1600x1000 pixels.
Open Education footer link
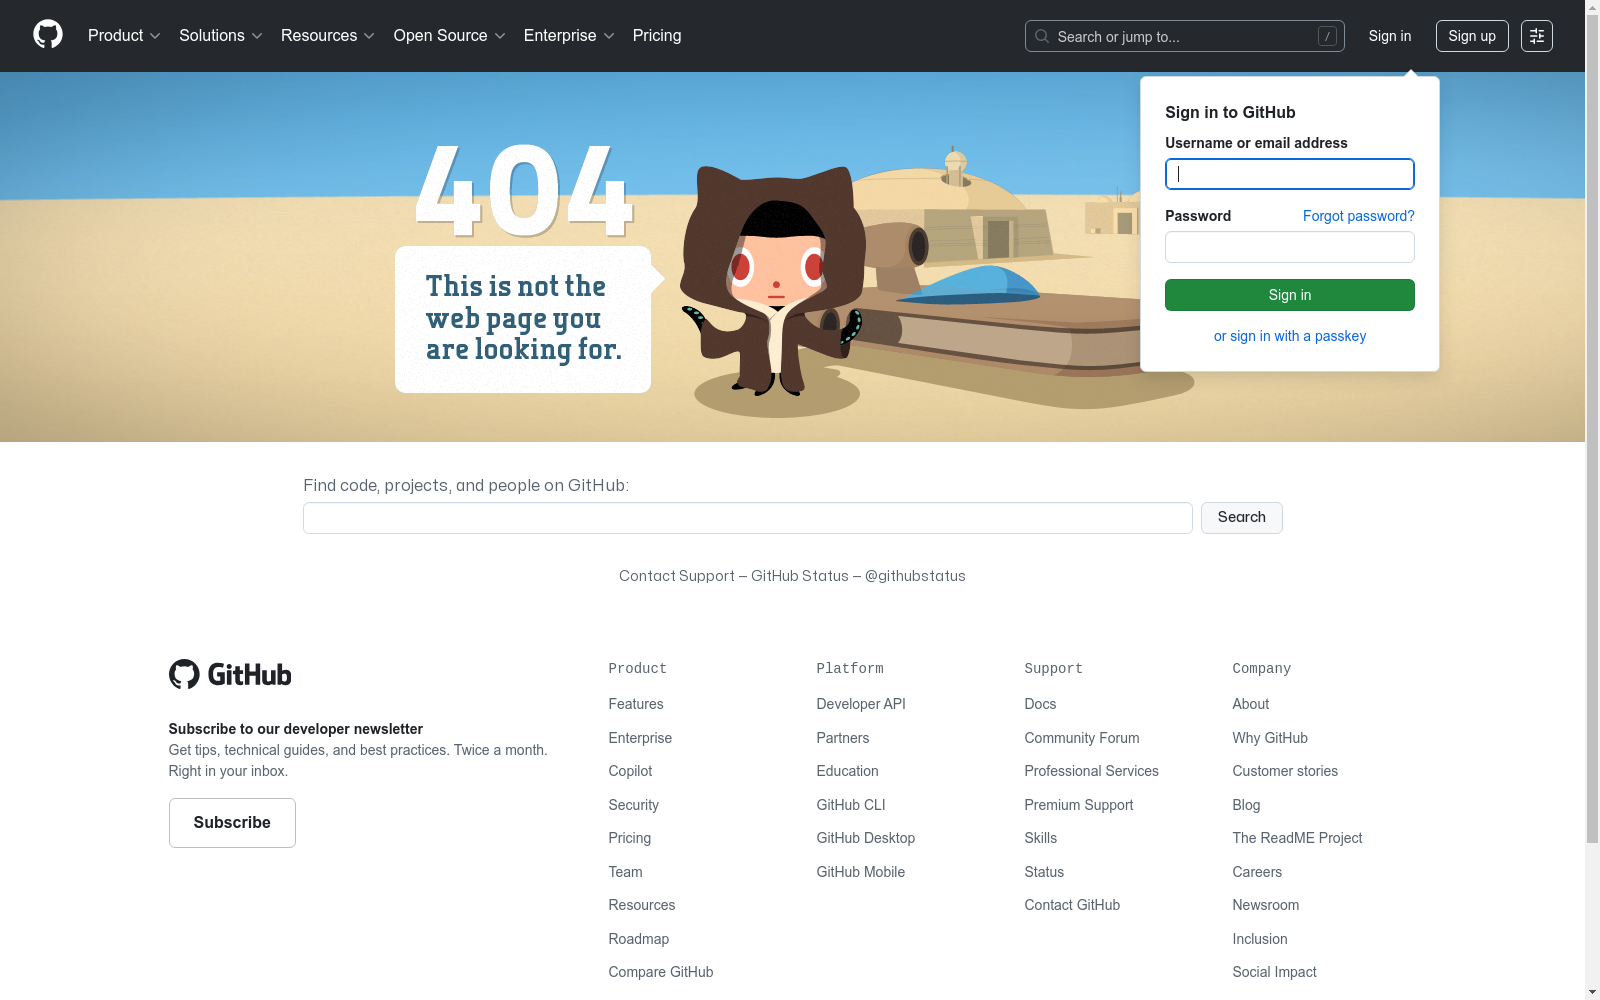pyautogui.click(x=848, y=771)
